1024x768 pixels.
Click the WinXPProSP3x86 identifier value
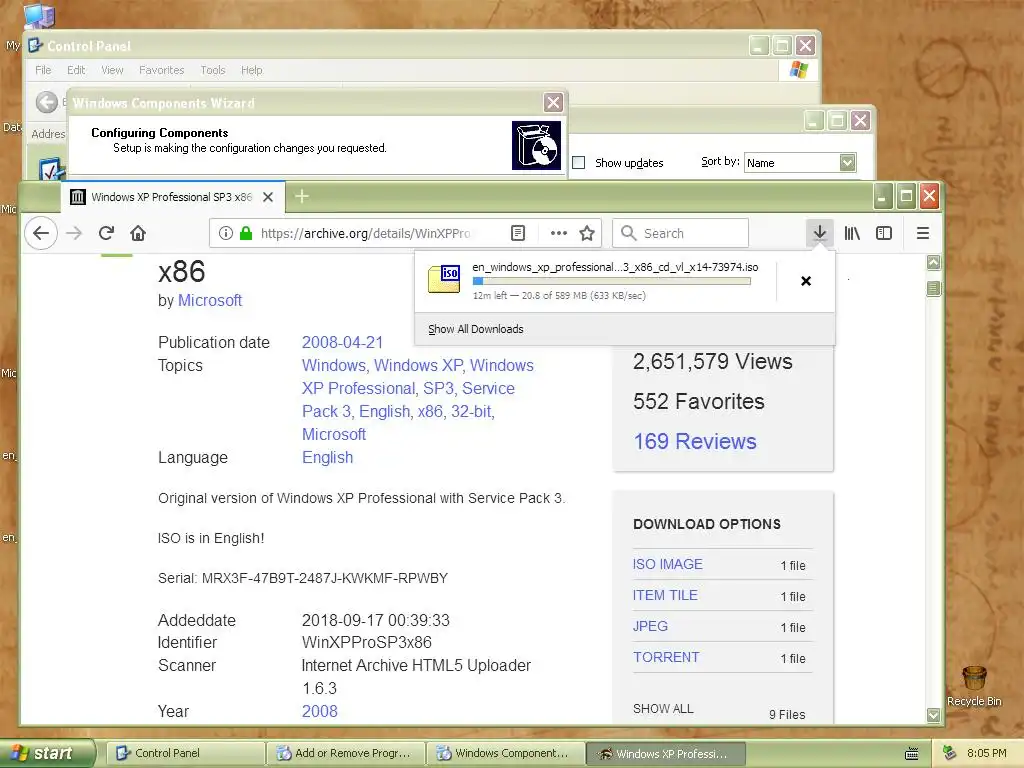point(366,642)
